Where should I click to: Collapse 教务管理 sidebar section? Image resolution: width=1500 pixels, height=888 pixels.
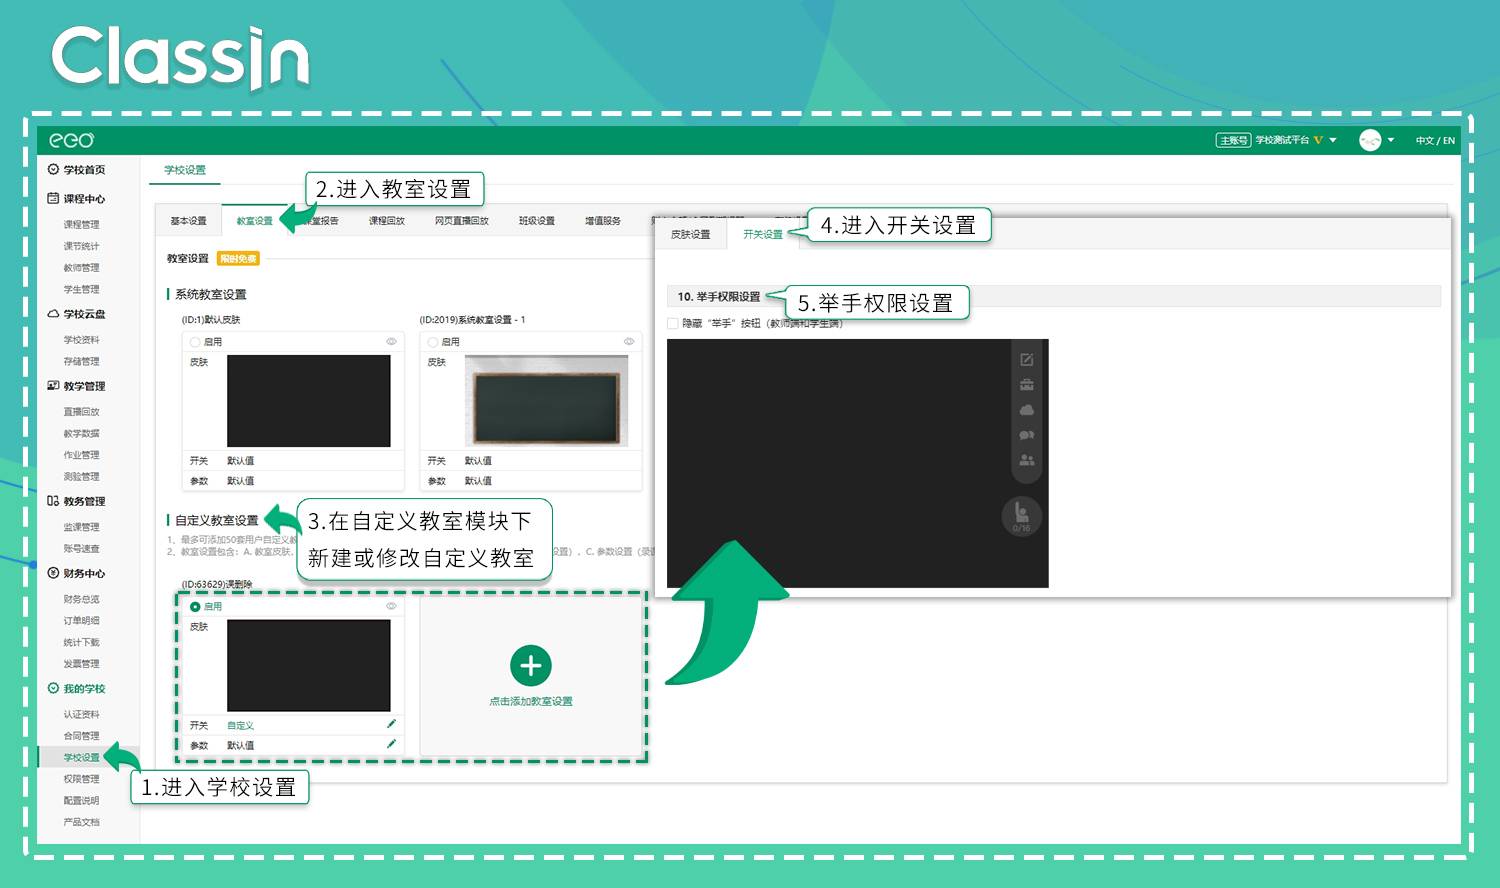pos(84,501)
